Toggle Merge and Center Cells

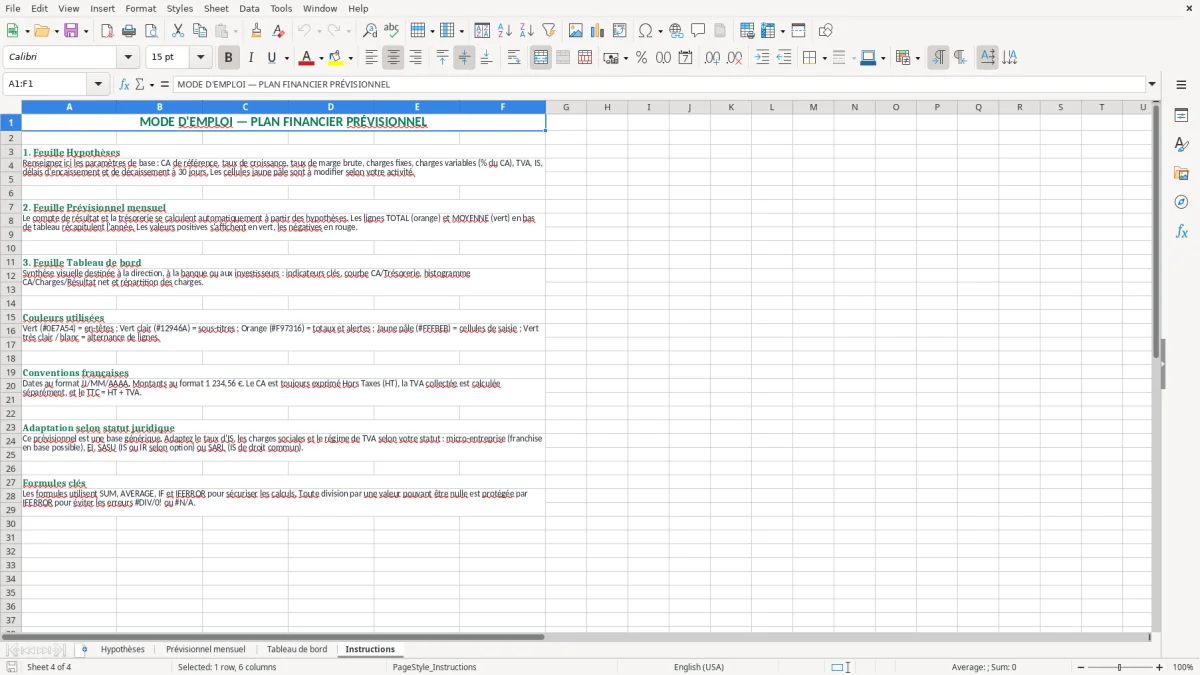tap(541, 58)
